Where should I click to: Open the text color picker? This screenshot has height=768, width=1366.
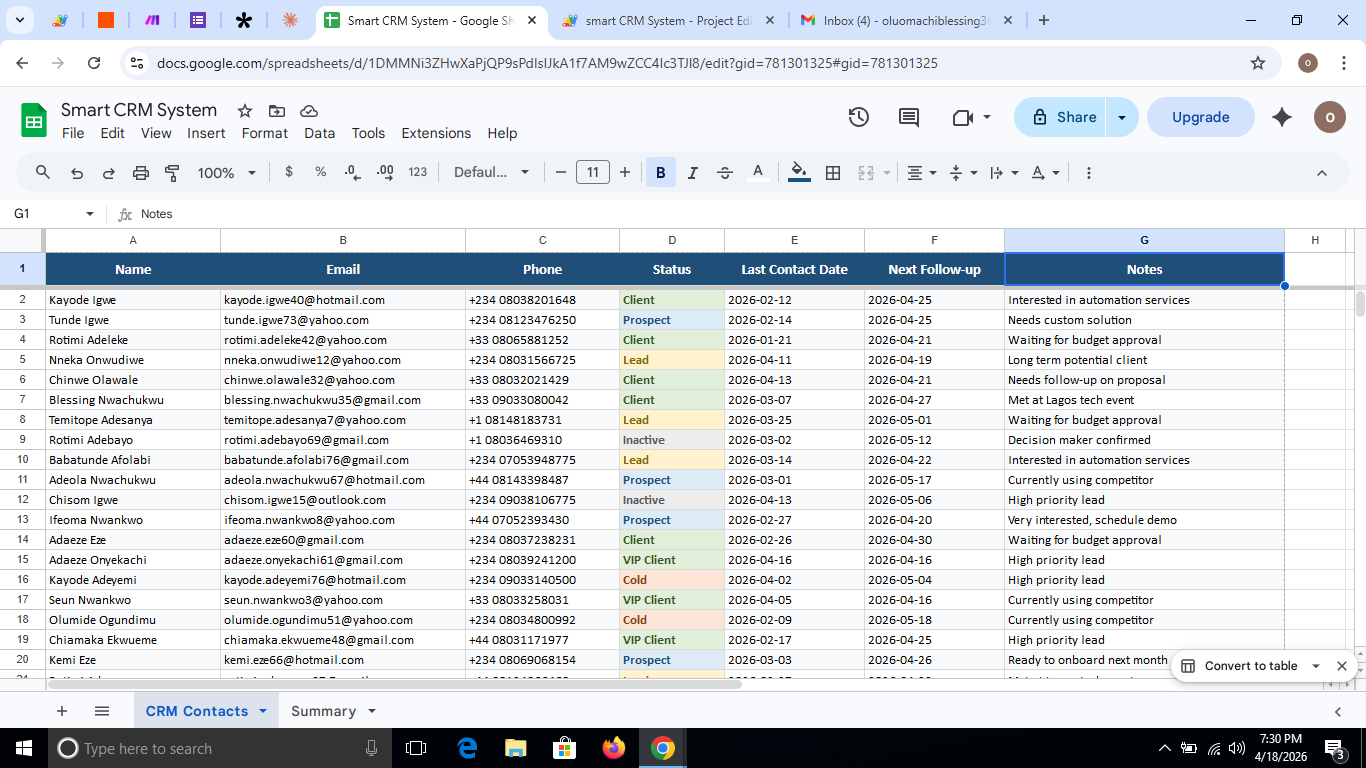click(x=758, y=172)
